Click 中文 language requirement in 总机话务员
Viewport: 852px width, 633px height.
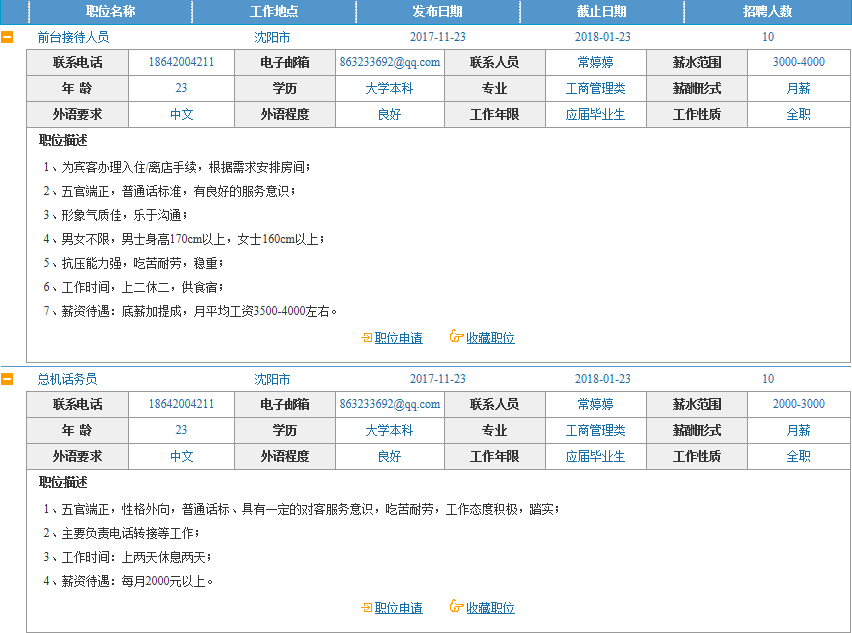[181, 456]
